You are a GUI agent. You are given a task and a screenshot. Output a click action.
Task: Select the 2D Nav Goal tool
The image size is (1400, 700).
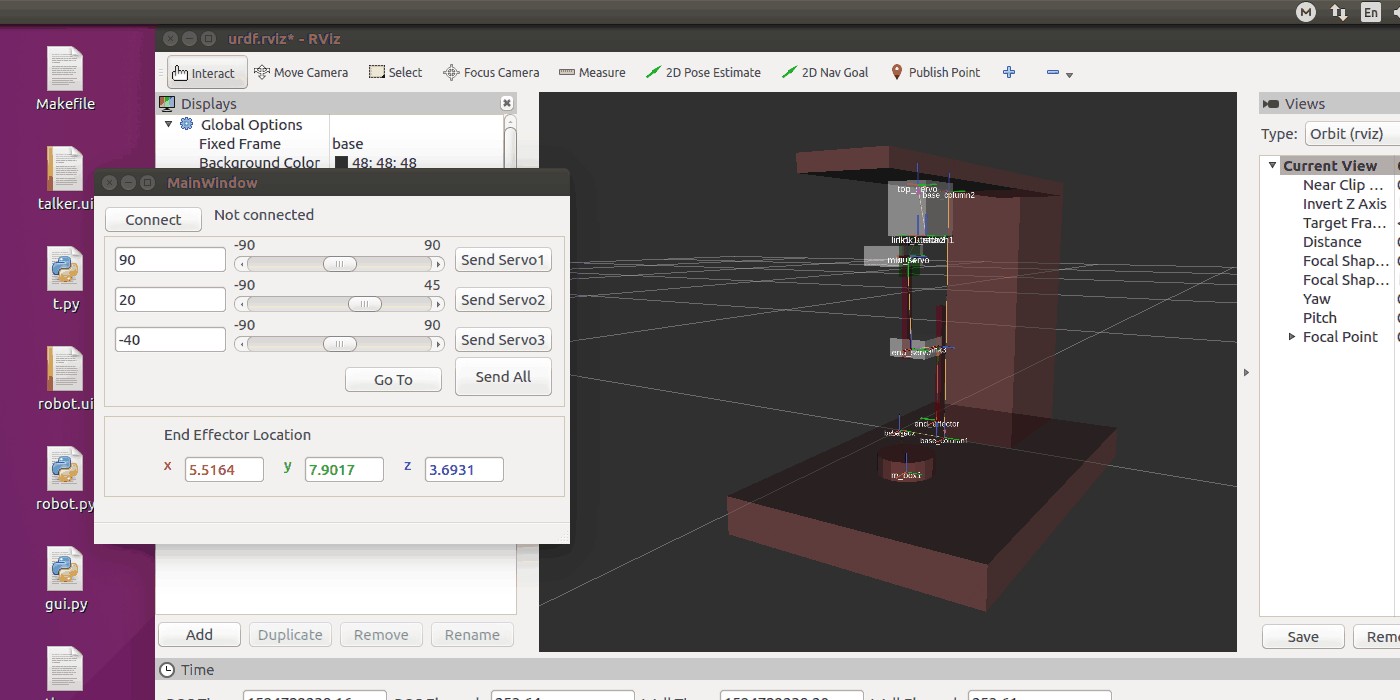pyautogui.click(x=825, y=73)
